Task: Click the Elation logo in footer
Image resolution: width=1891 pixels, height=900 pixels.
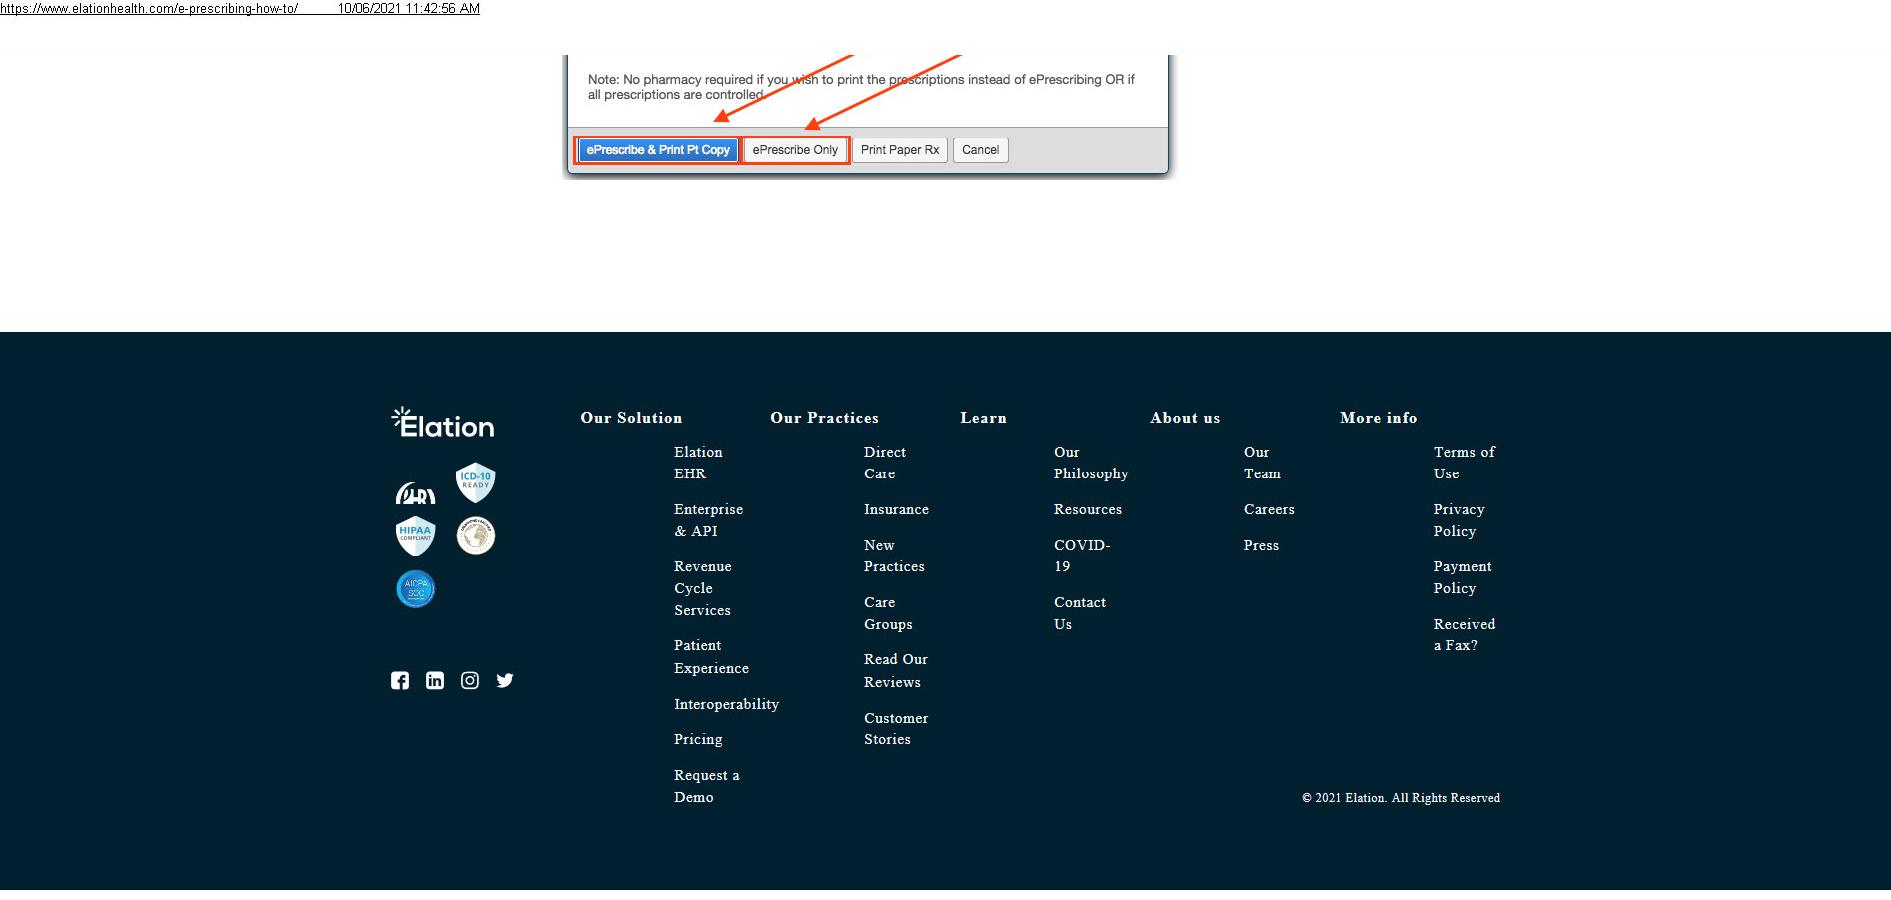Action: (x=443, y=423)
